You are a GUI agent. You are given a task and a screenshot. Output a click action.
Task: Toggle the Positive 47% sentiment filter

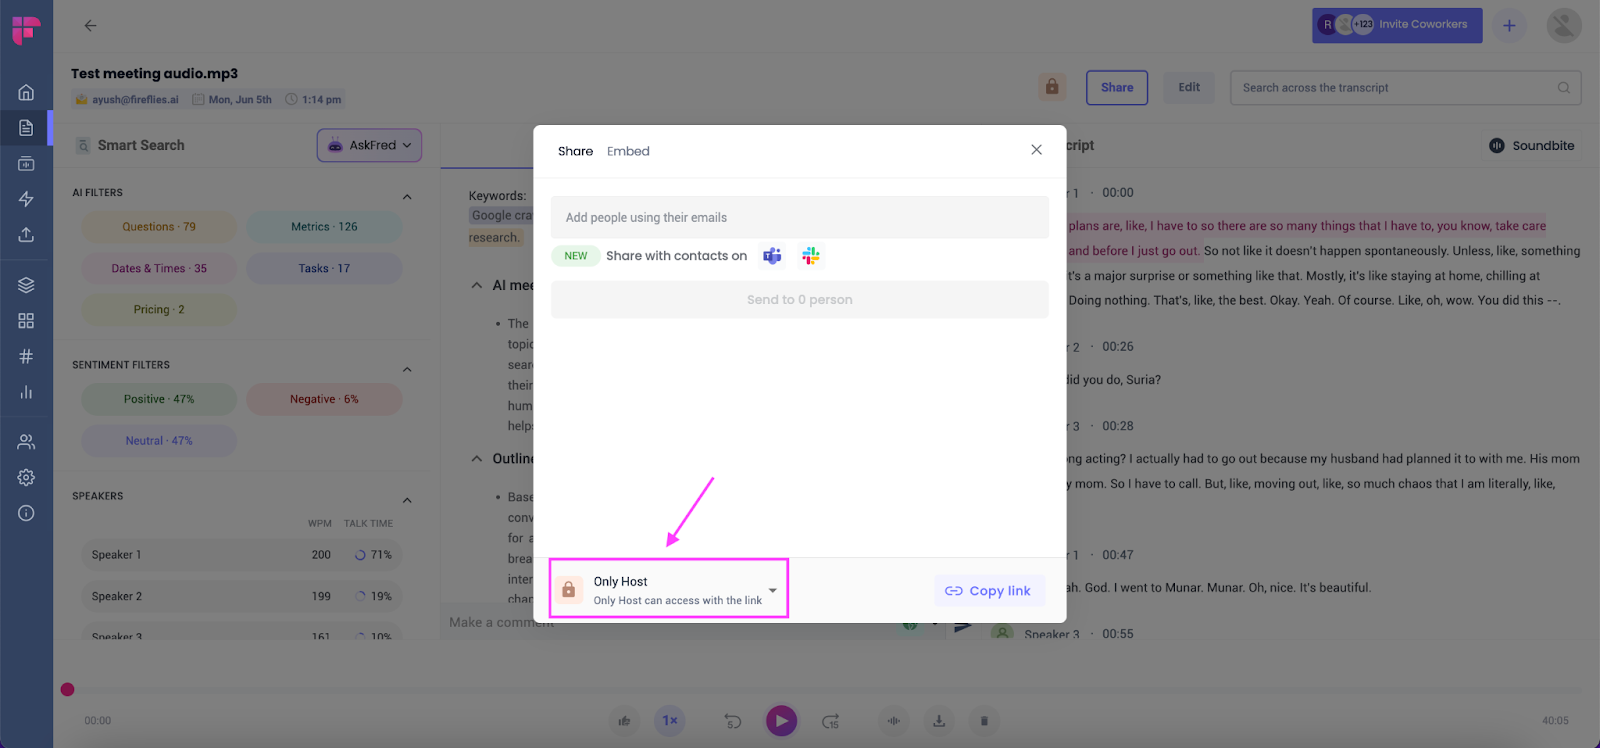pyautogui.click(x=159, y=399)
